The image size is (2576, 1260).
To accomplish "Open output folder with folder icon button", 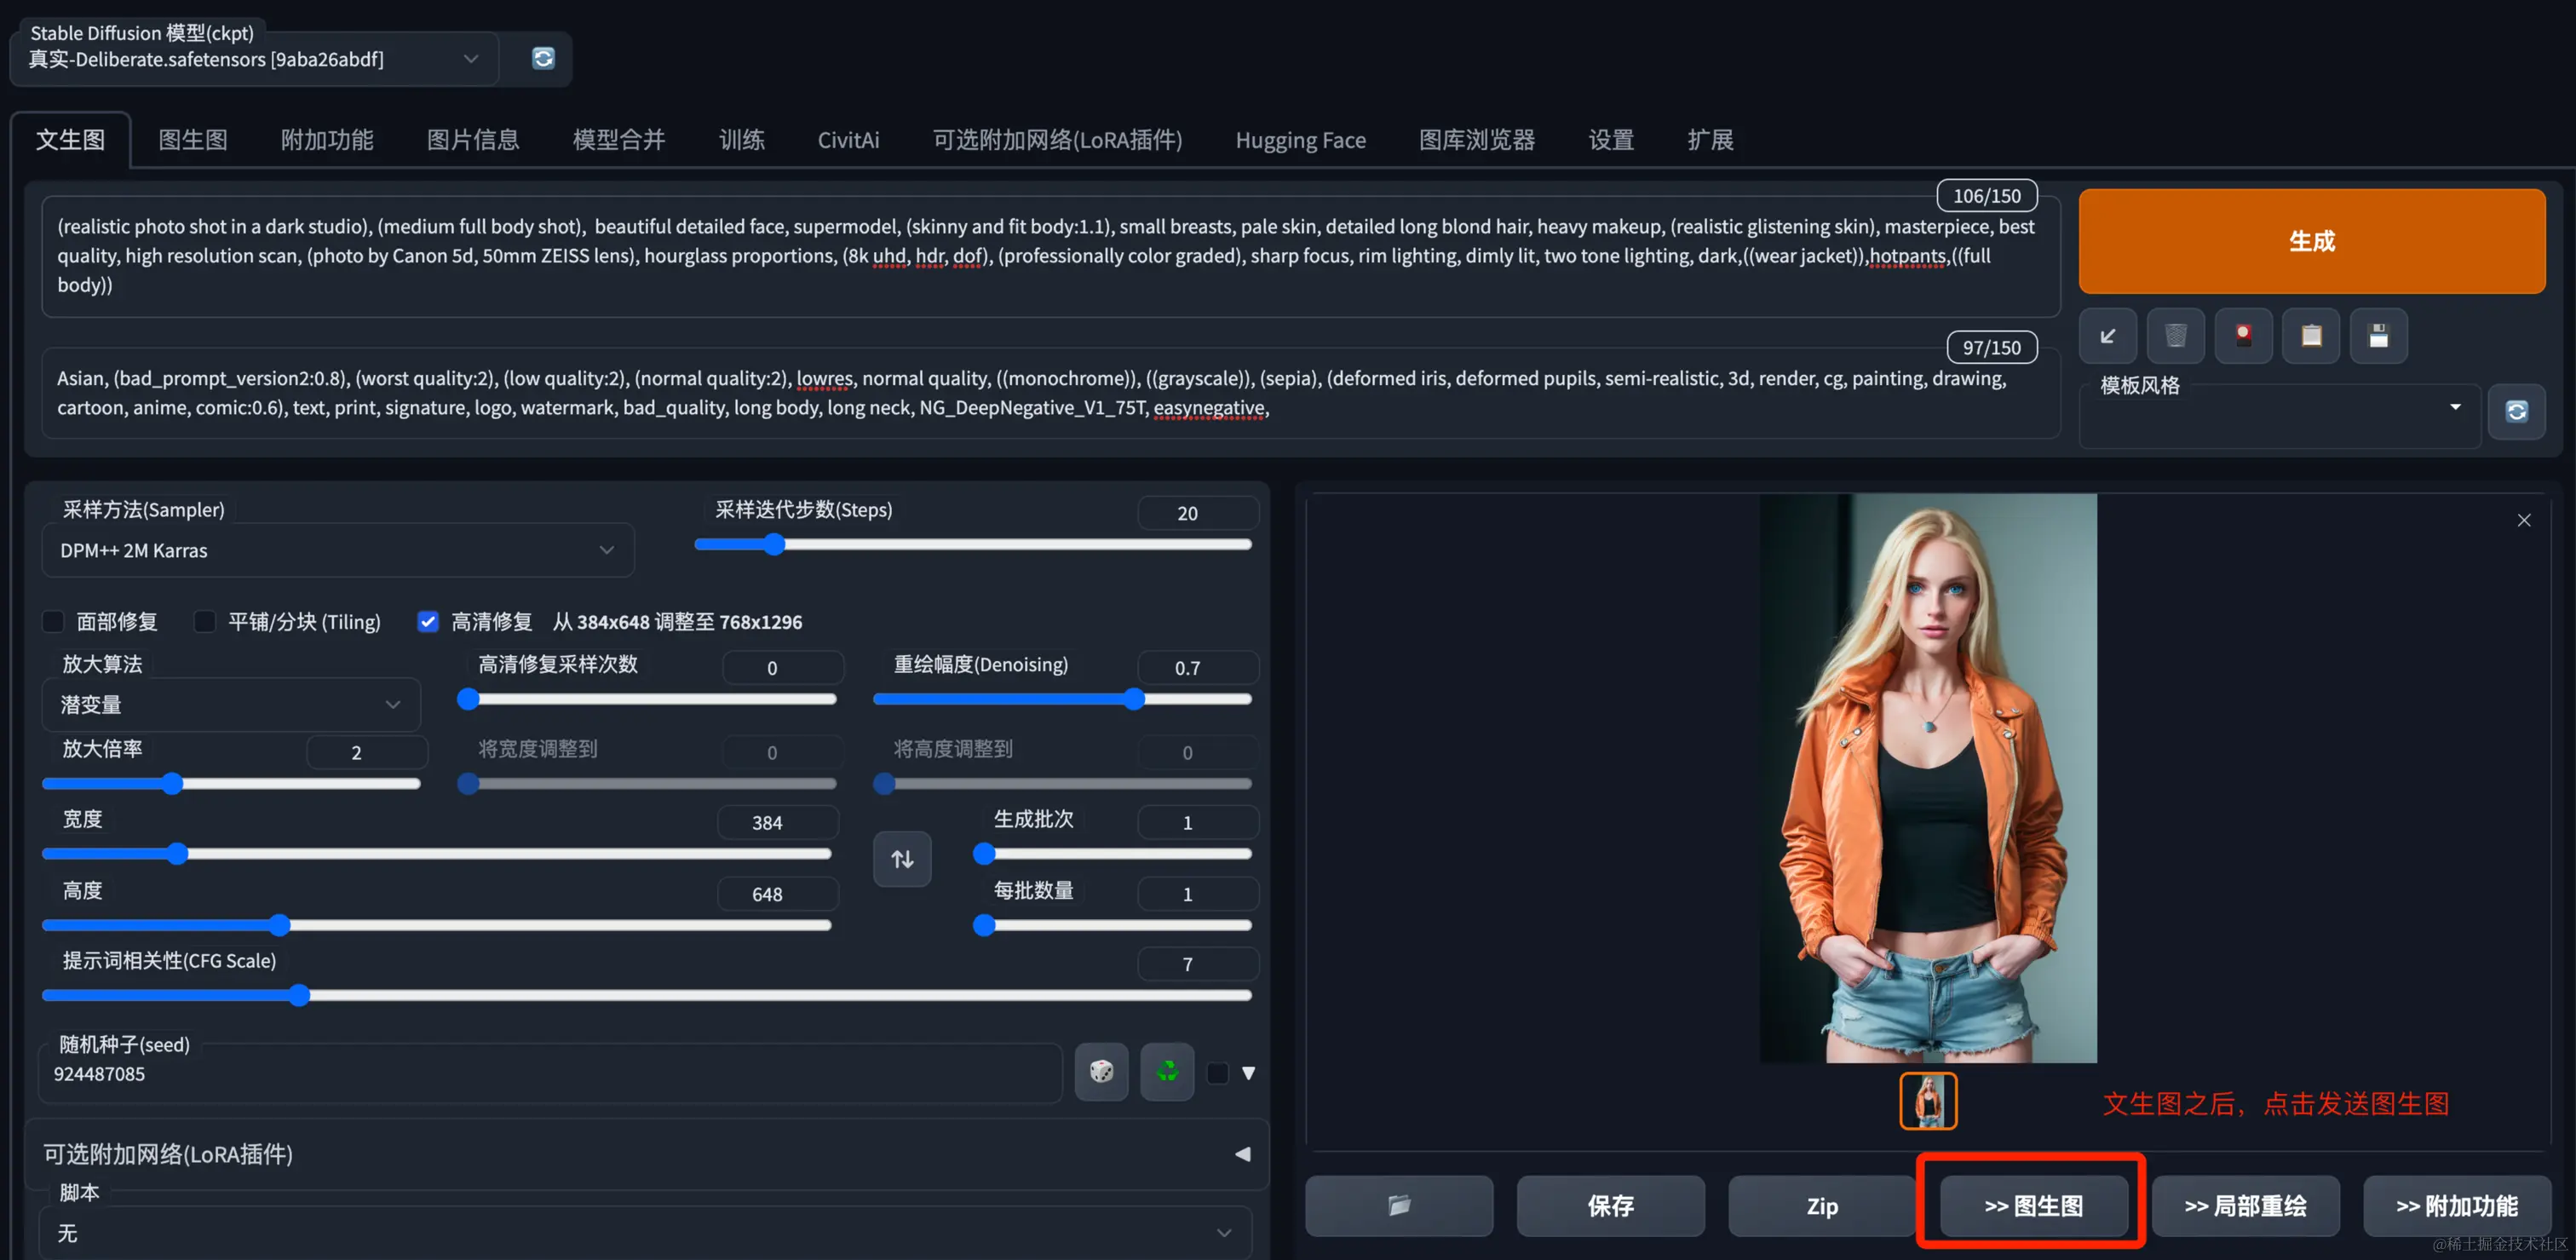I will point(1399,1206).
